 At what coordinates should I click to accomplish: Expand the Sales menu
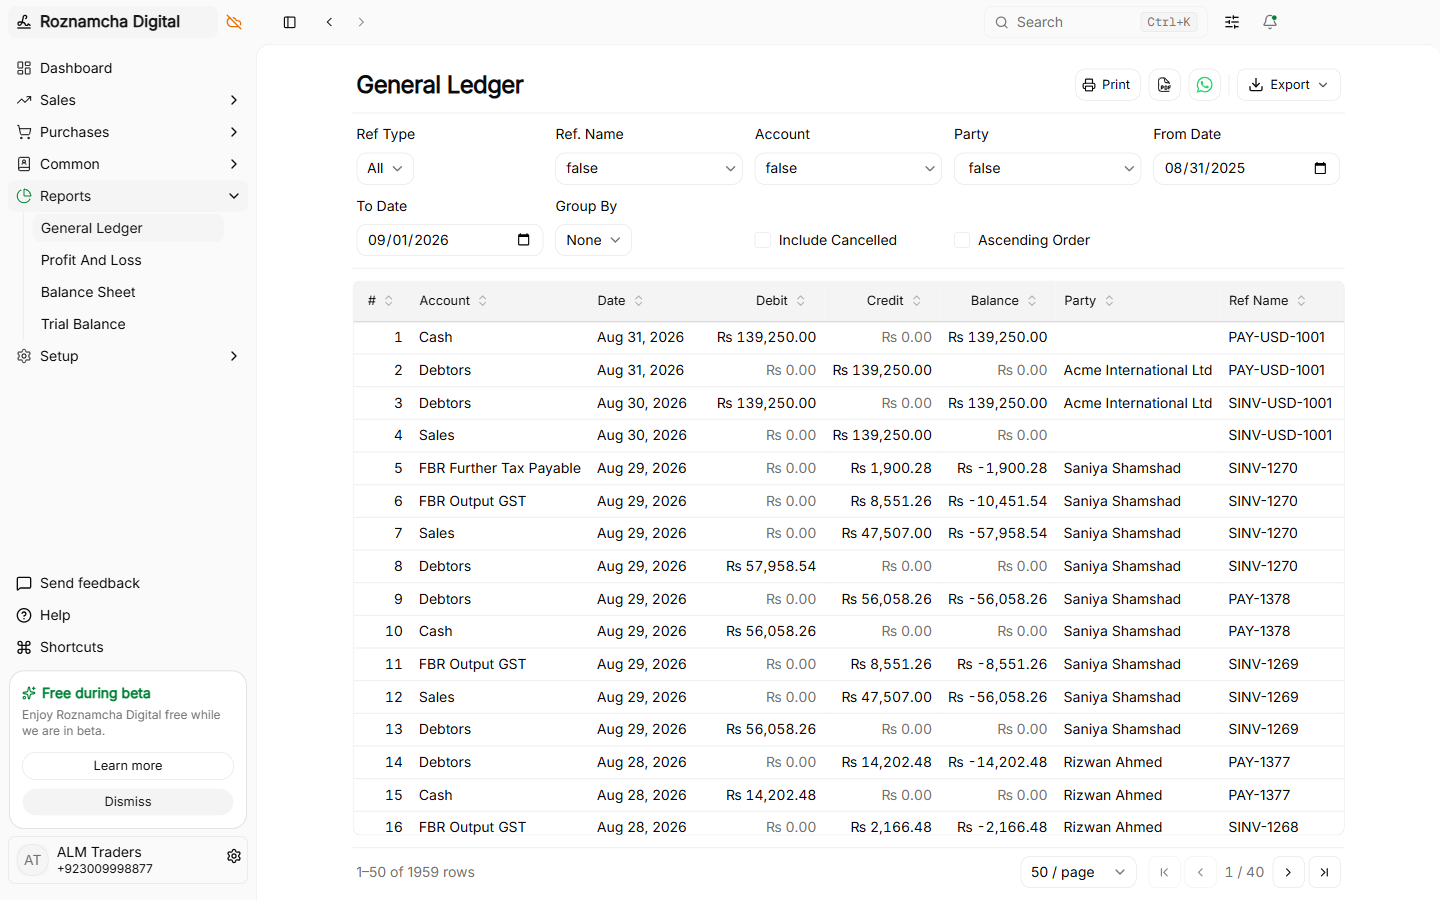click(128, 100)
